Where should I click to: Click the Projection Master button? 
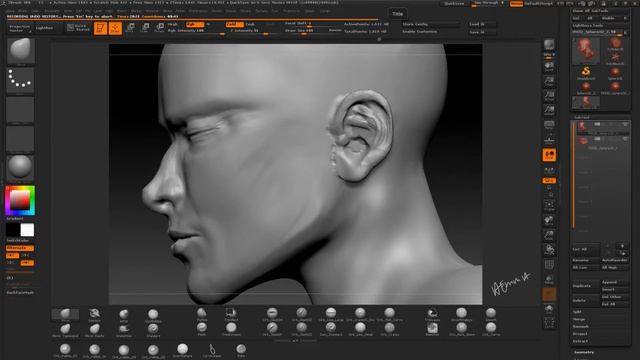[x=19, y=28]
